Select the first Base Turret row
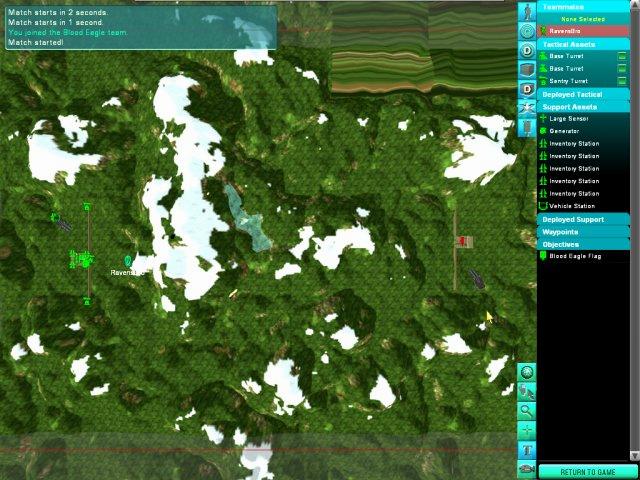This screenshot has height=480, width=640. tap(583, 56)
